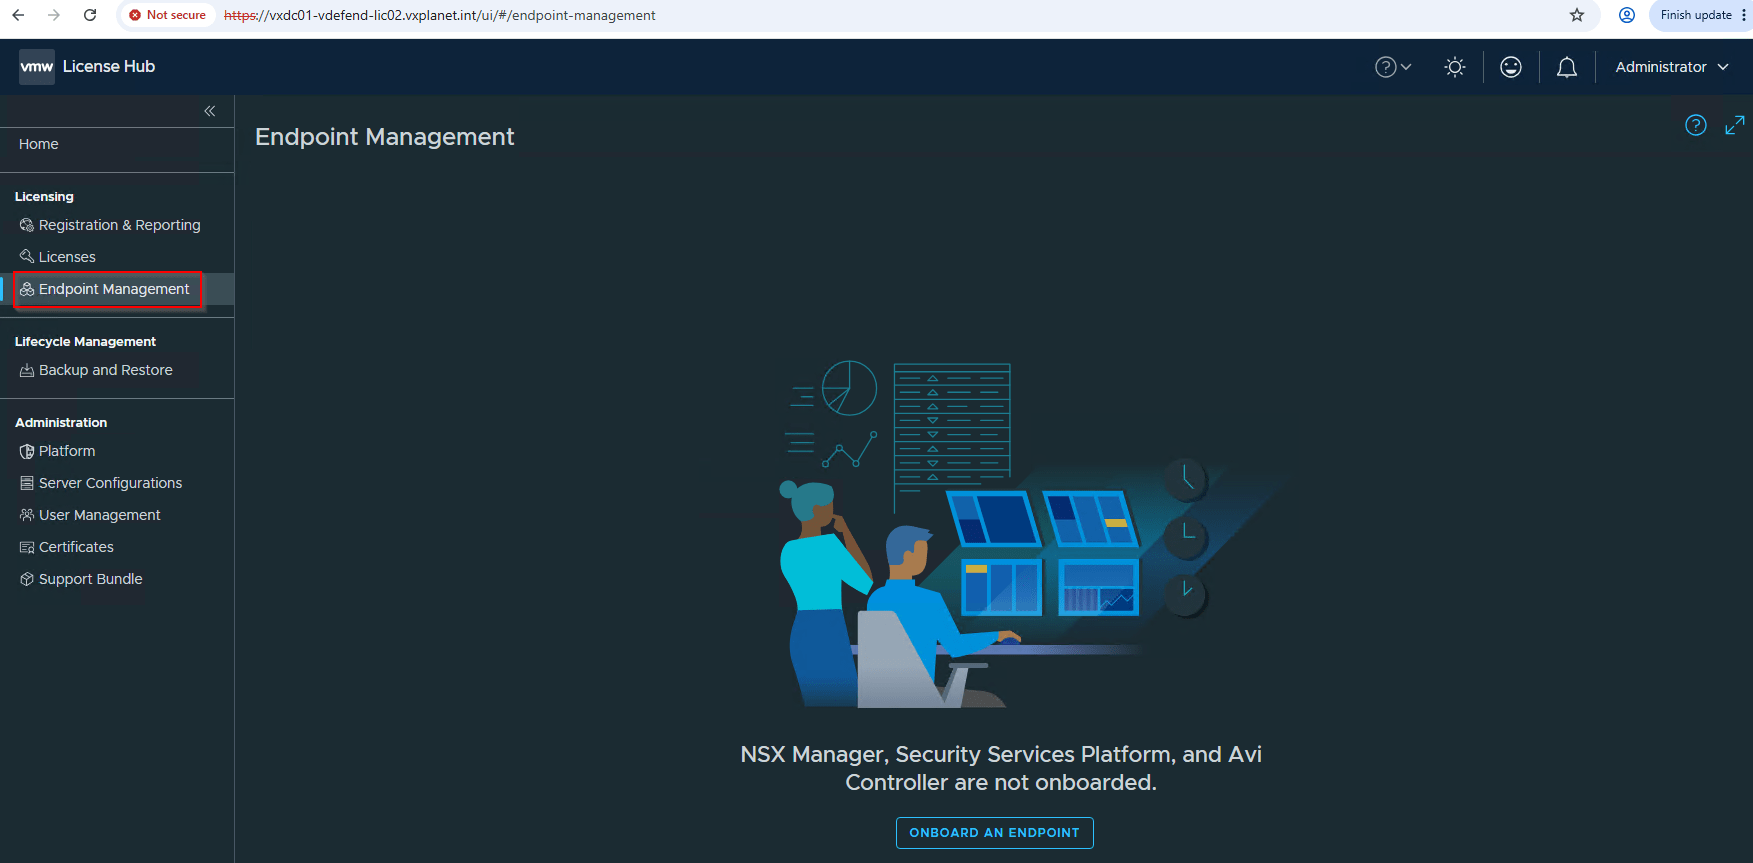Open browser profile icon
Viewport: 1753px width, 863px height.
[x=1627, y=15]
